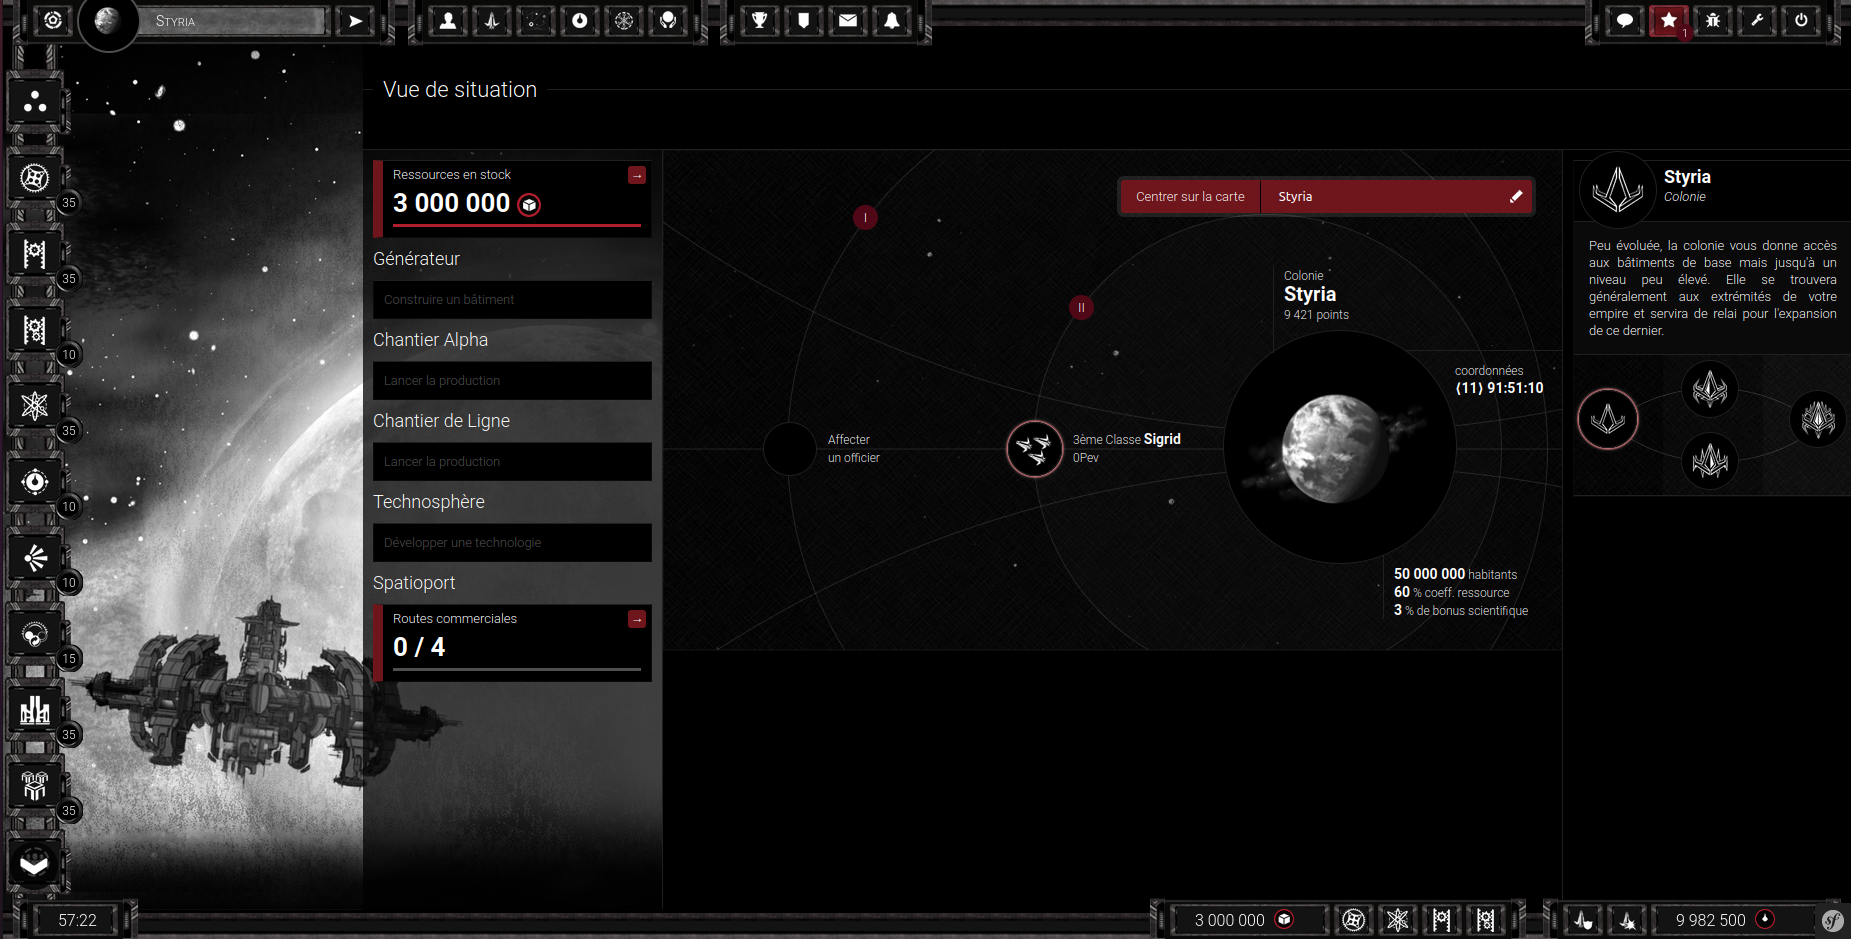This screenshot has height=939, width=1851.
Task: Click the 57:22 timer in bottom left
Action: tap(78, 920)
